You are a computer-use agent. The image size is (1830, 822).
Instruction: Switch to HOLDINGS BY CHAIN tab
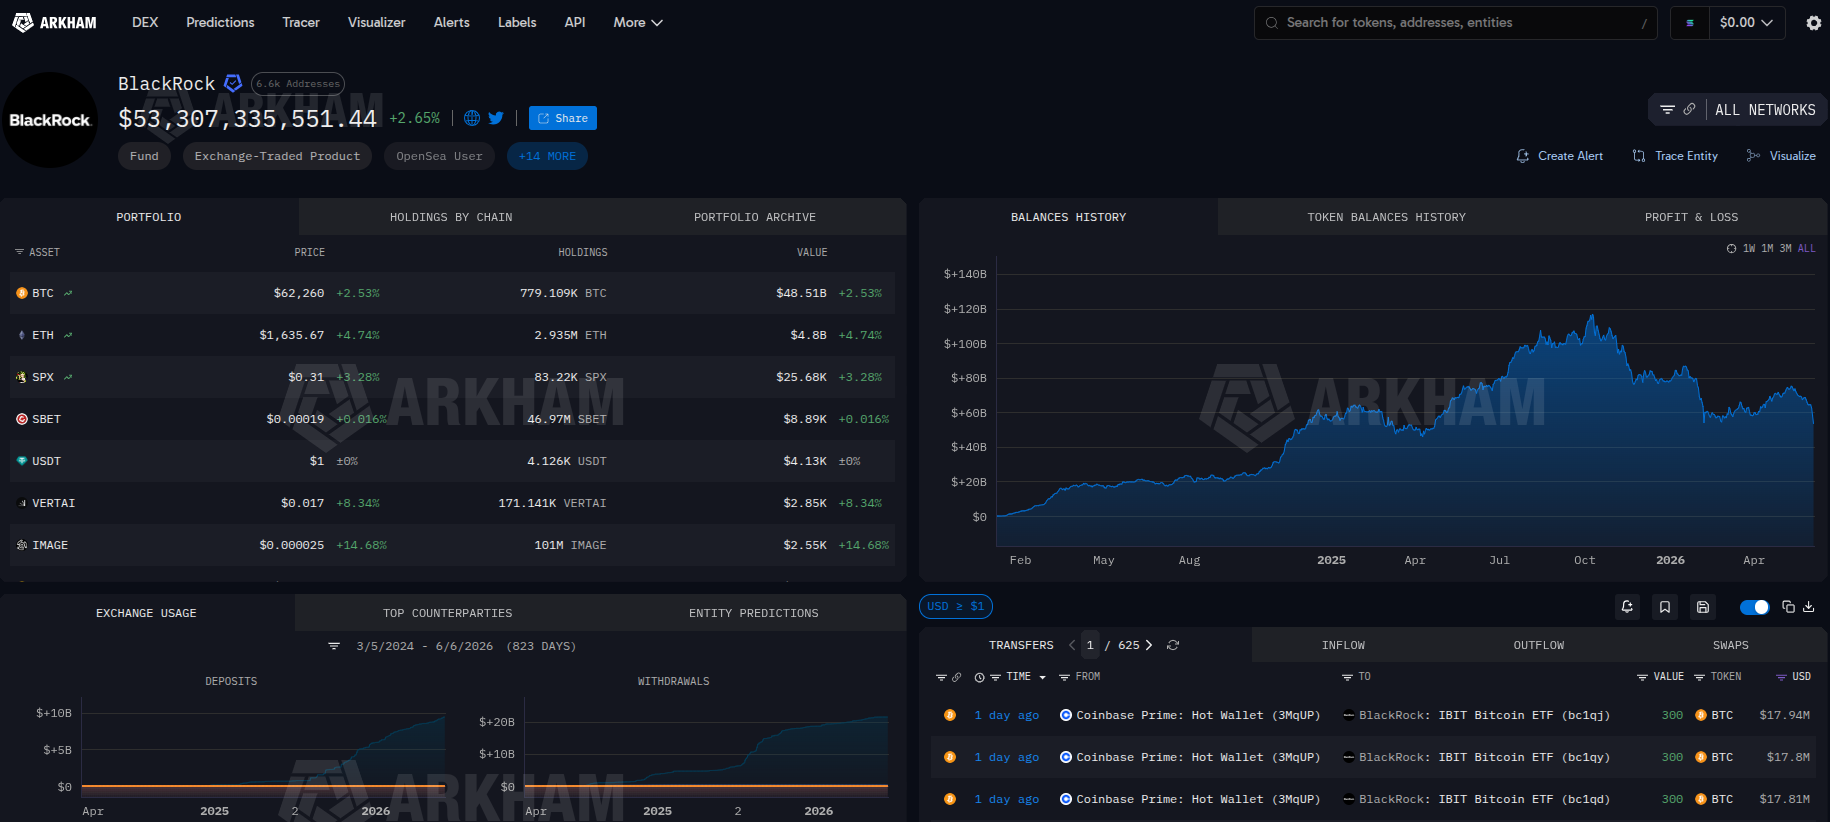(451, 217)
